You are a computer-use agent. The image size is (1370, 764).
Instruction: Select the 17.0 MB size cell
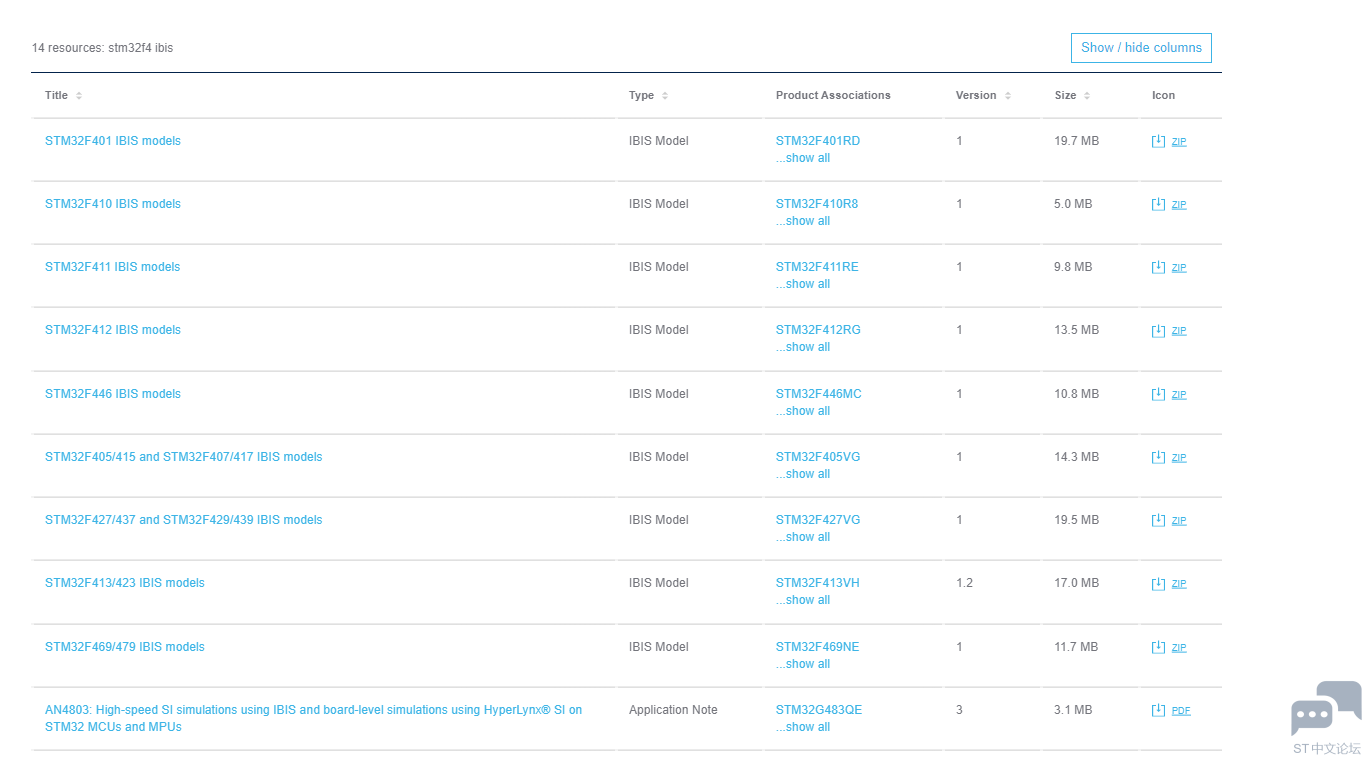point(1076,583)
